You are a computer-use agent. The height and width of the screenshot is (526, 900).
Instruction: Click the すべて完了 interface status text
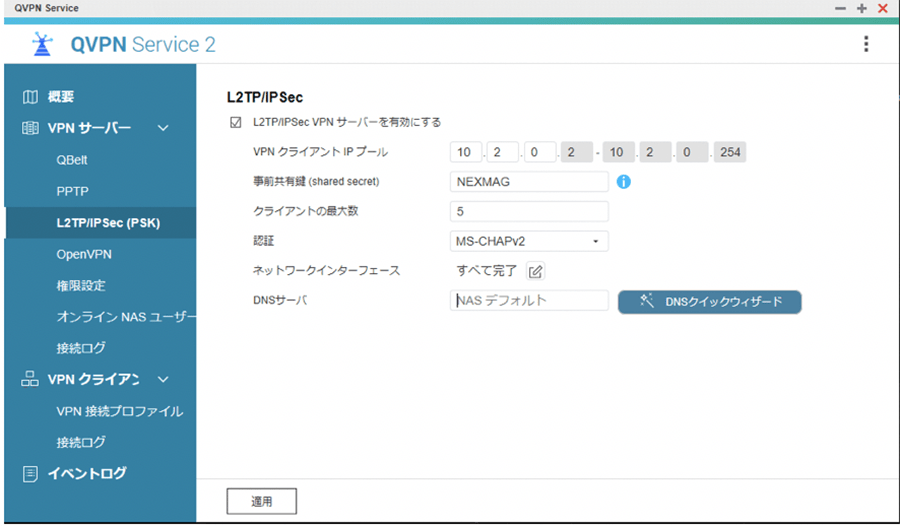487,270
